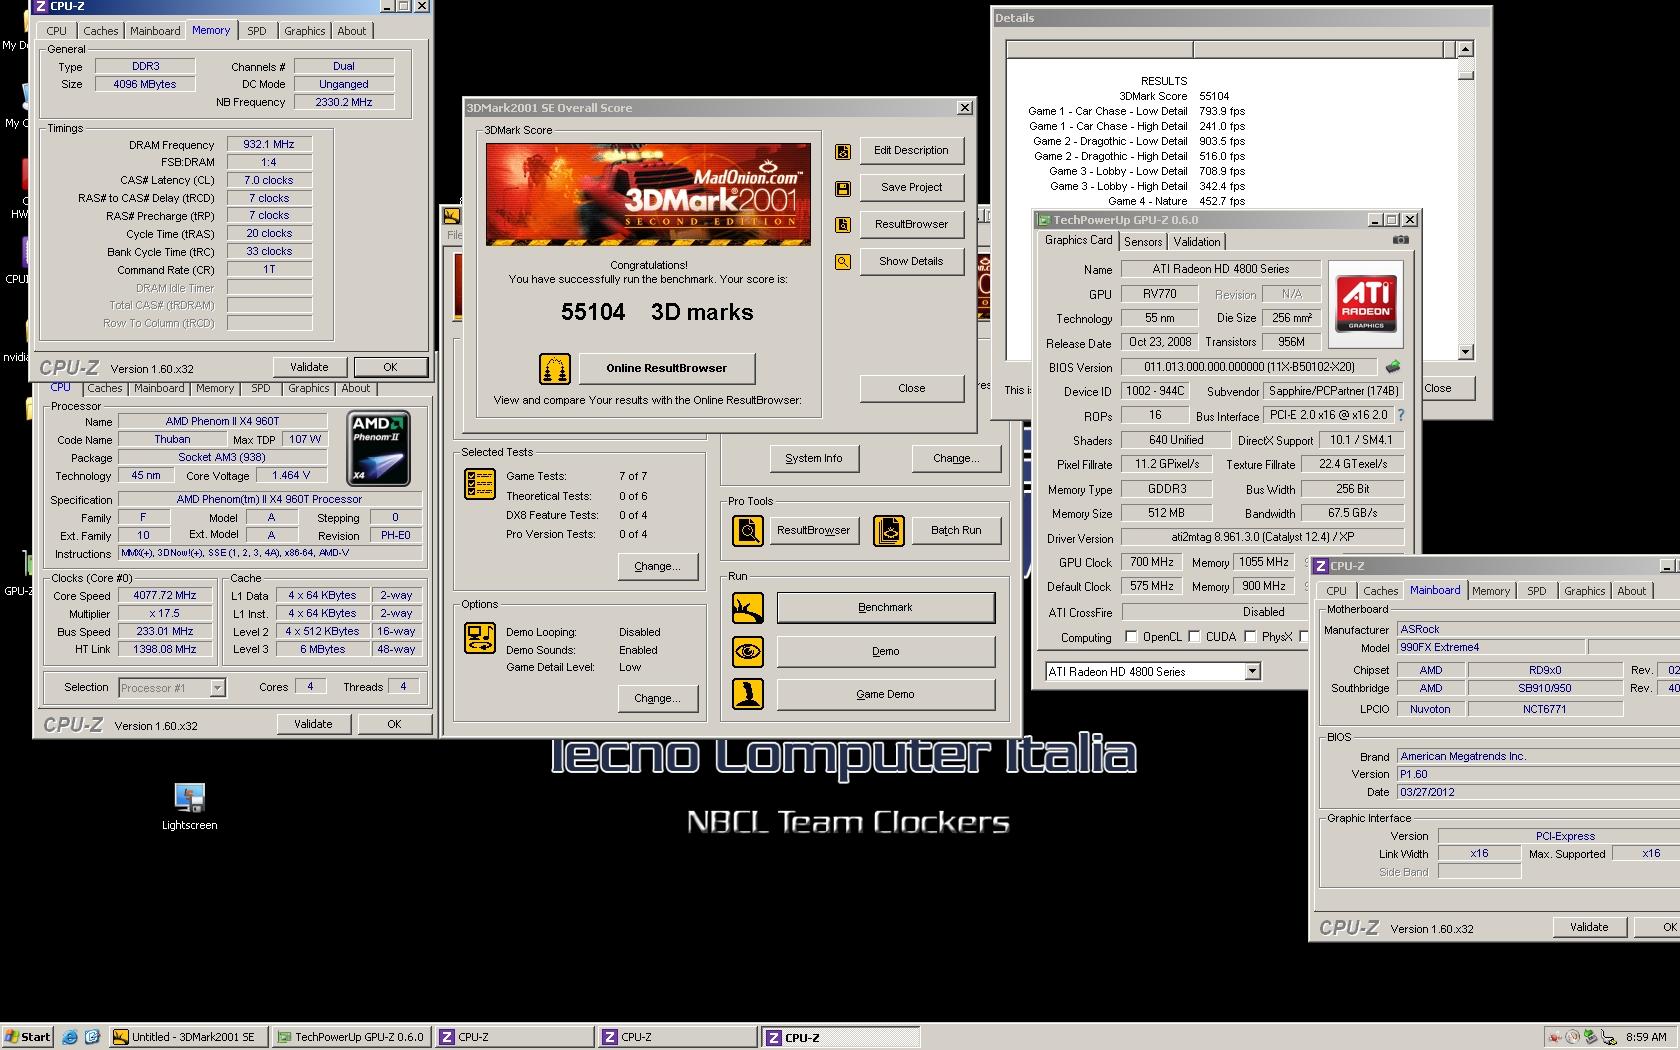Image resolution: width=1680 pixels, height=1050 pixels.
Task: Click OK in the CPU-Z processor window
Action: (394, 724)
